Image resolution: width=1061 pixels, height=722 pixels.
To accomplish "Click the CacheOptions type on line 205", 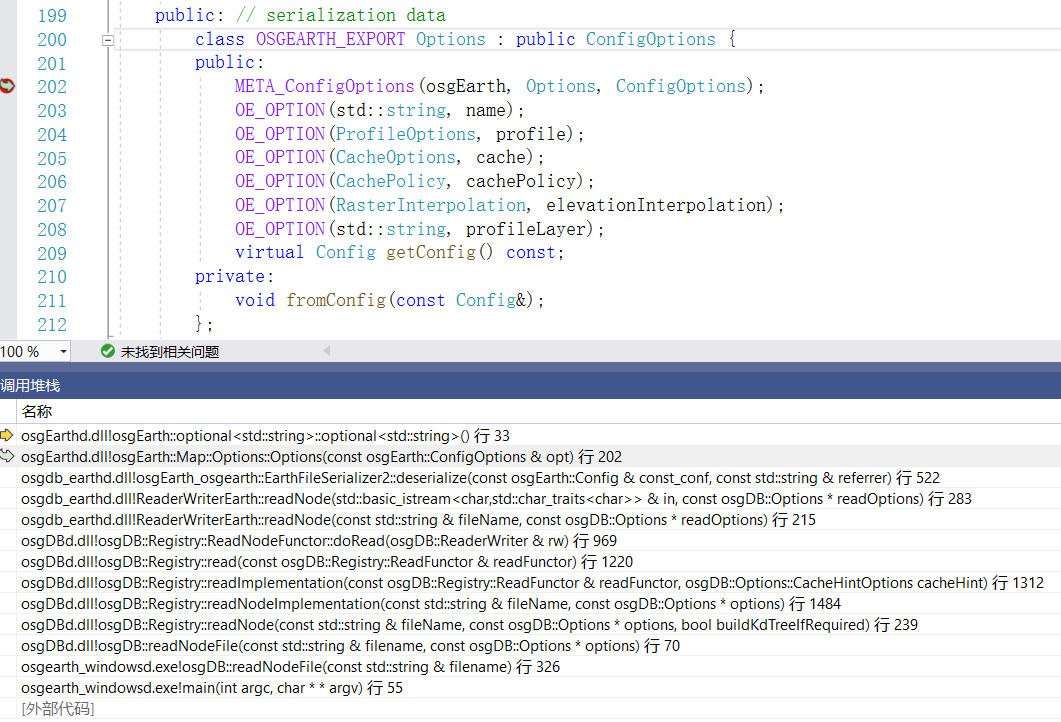I will (396, 157).
